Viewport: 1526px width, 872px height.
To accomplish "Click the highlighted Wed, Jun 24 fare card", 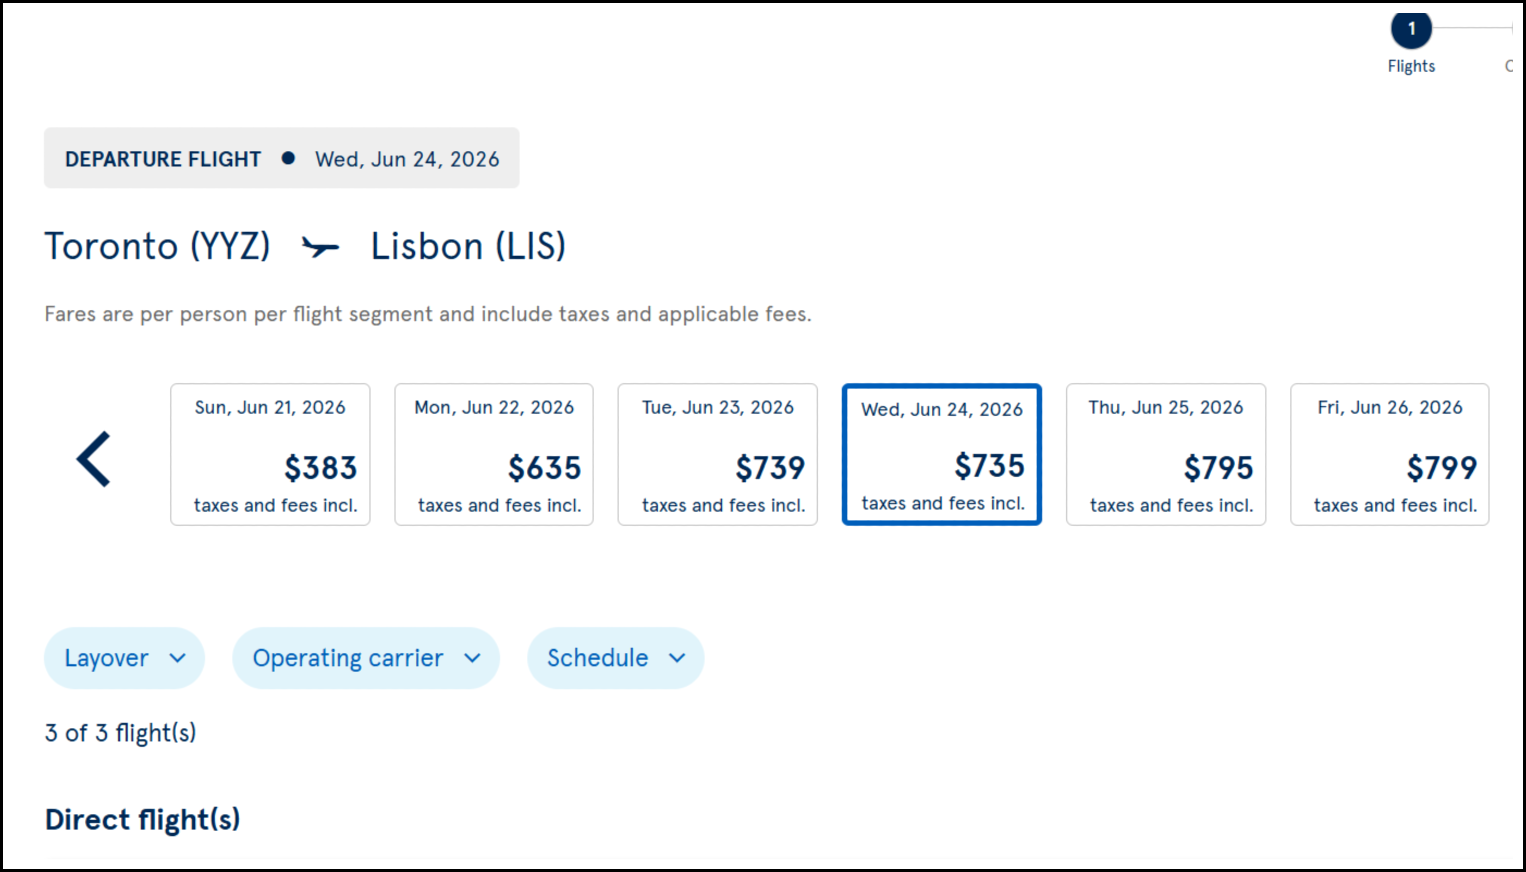I will [x=941, y=454].
